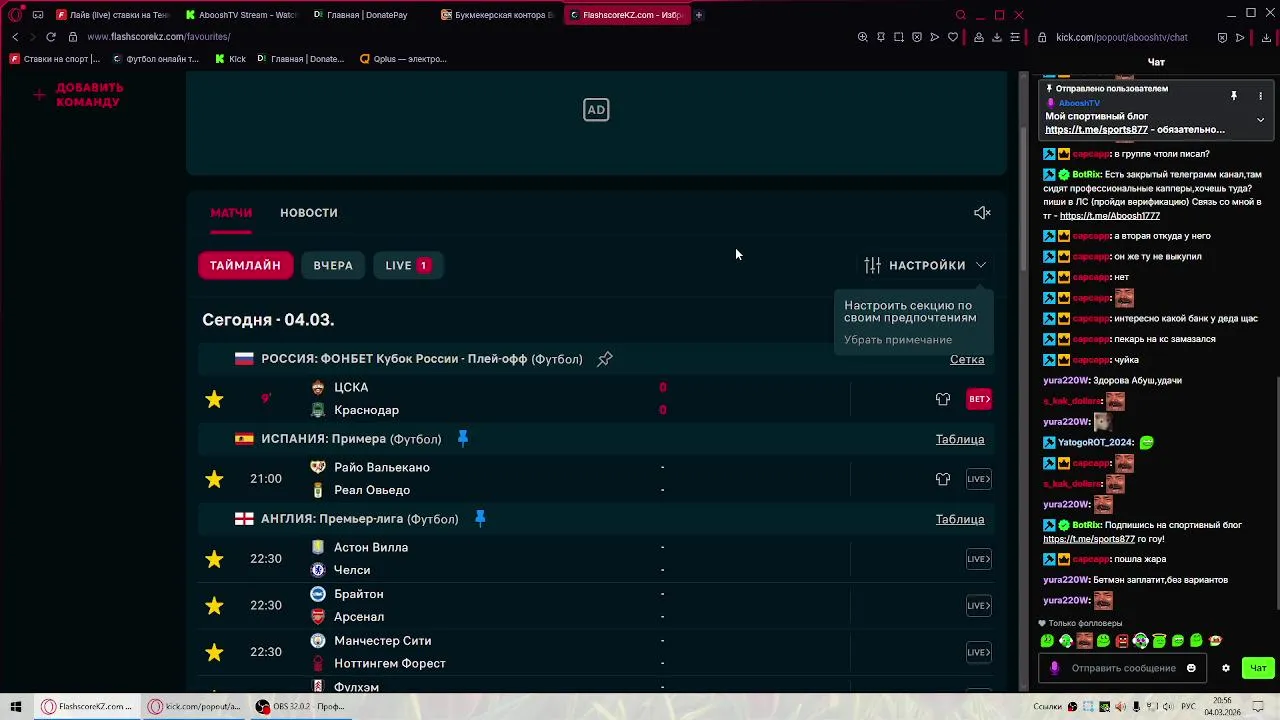Open the Матчи tab
Viewport: 1280px width, 720px height.
coord(231,213)
